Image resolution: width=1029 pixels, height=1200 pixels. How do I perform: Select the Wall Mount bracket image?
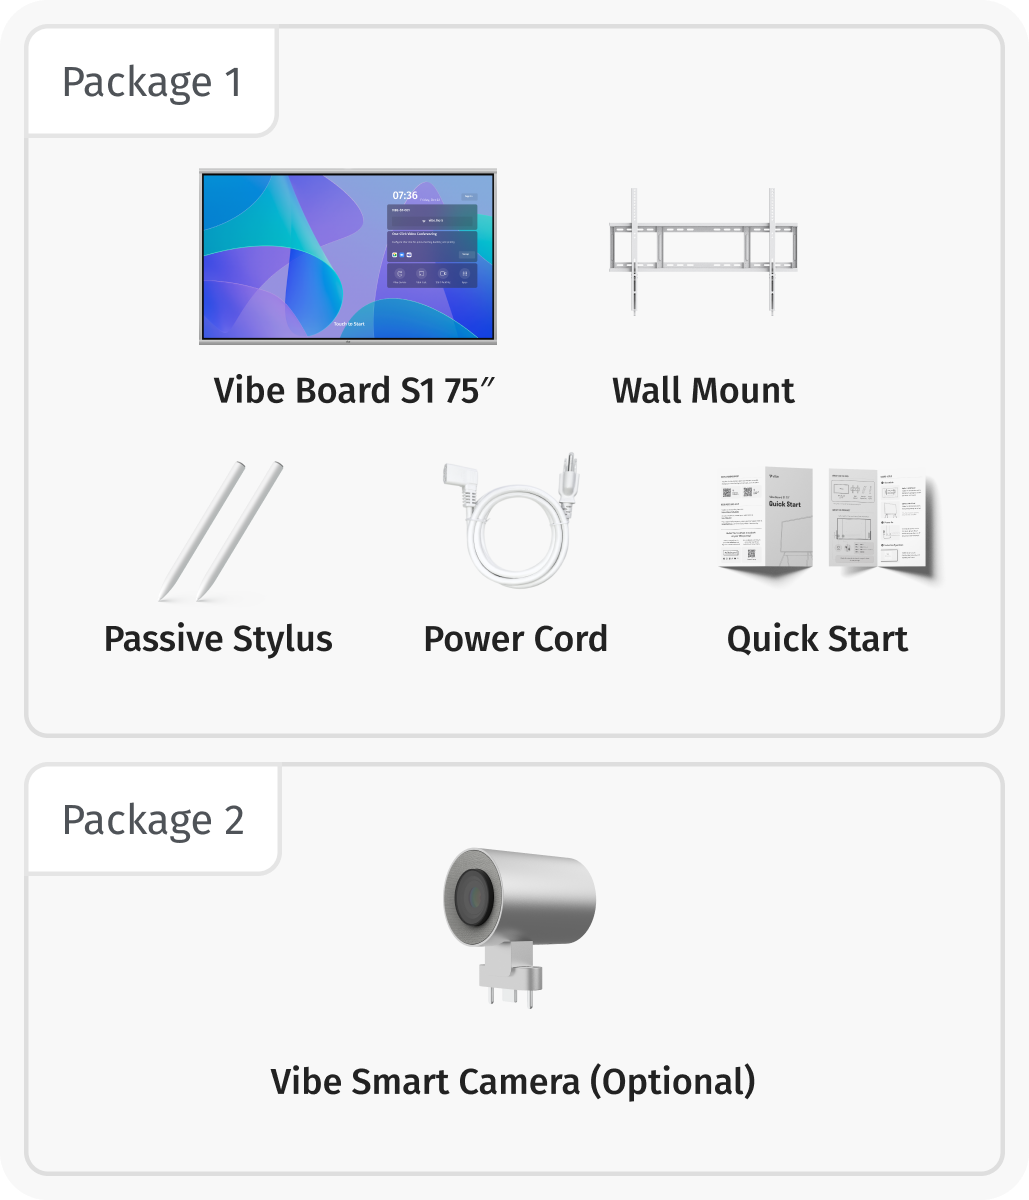click(703, 250)
